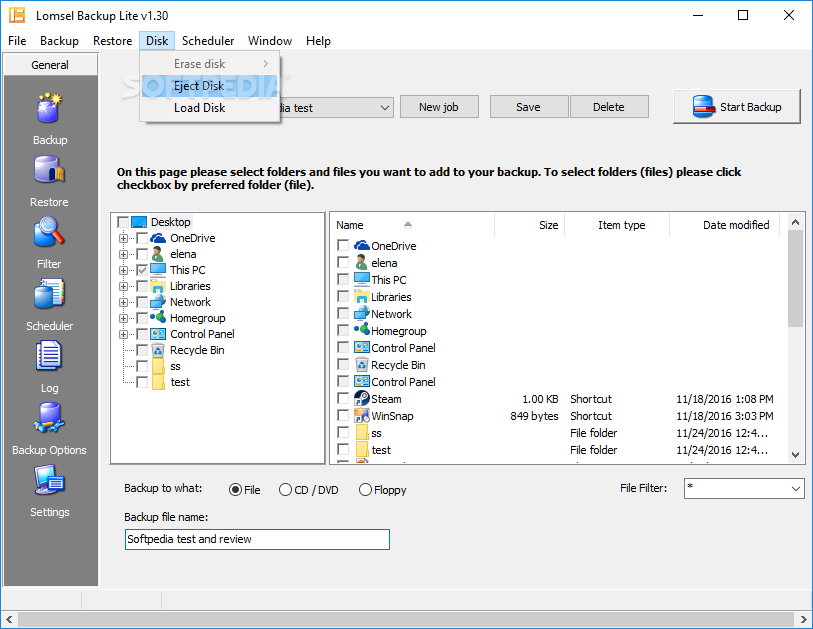
Task: Click the elena user icon in folder tree
Action: pos(158,254)
